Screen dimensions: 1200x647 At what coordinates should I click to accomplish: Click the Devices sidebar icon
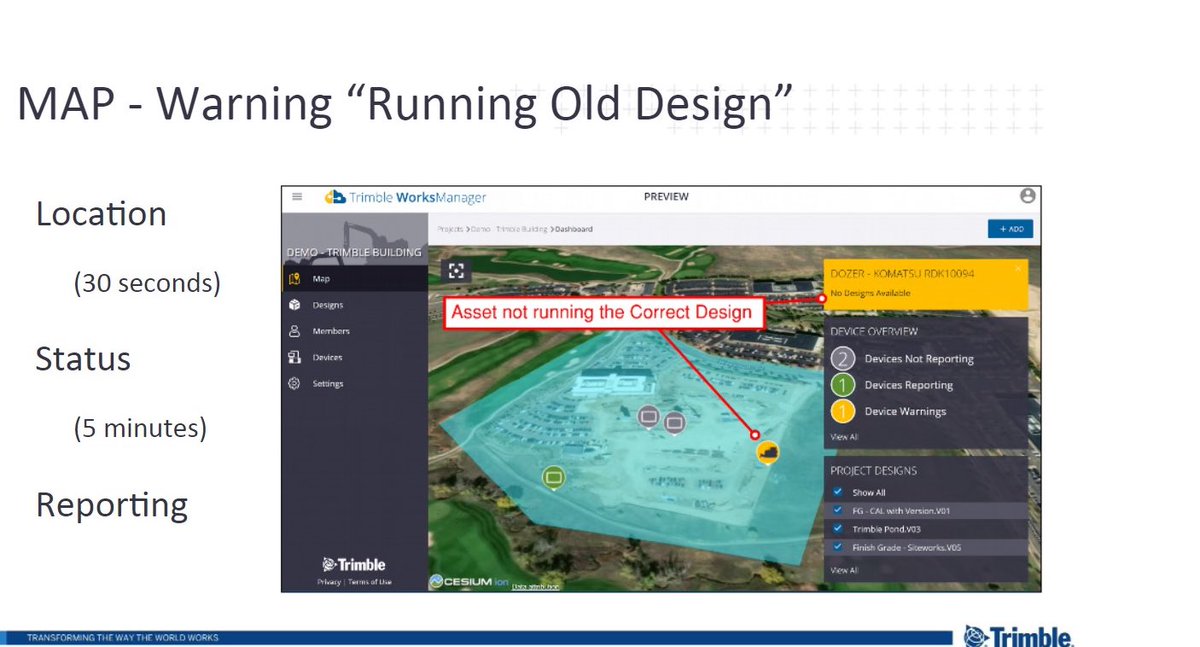pyautogui.click(x=294, y=357)
